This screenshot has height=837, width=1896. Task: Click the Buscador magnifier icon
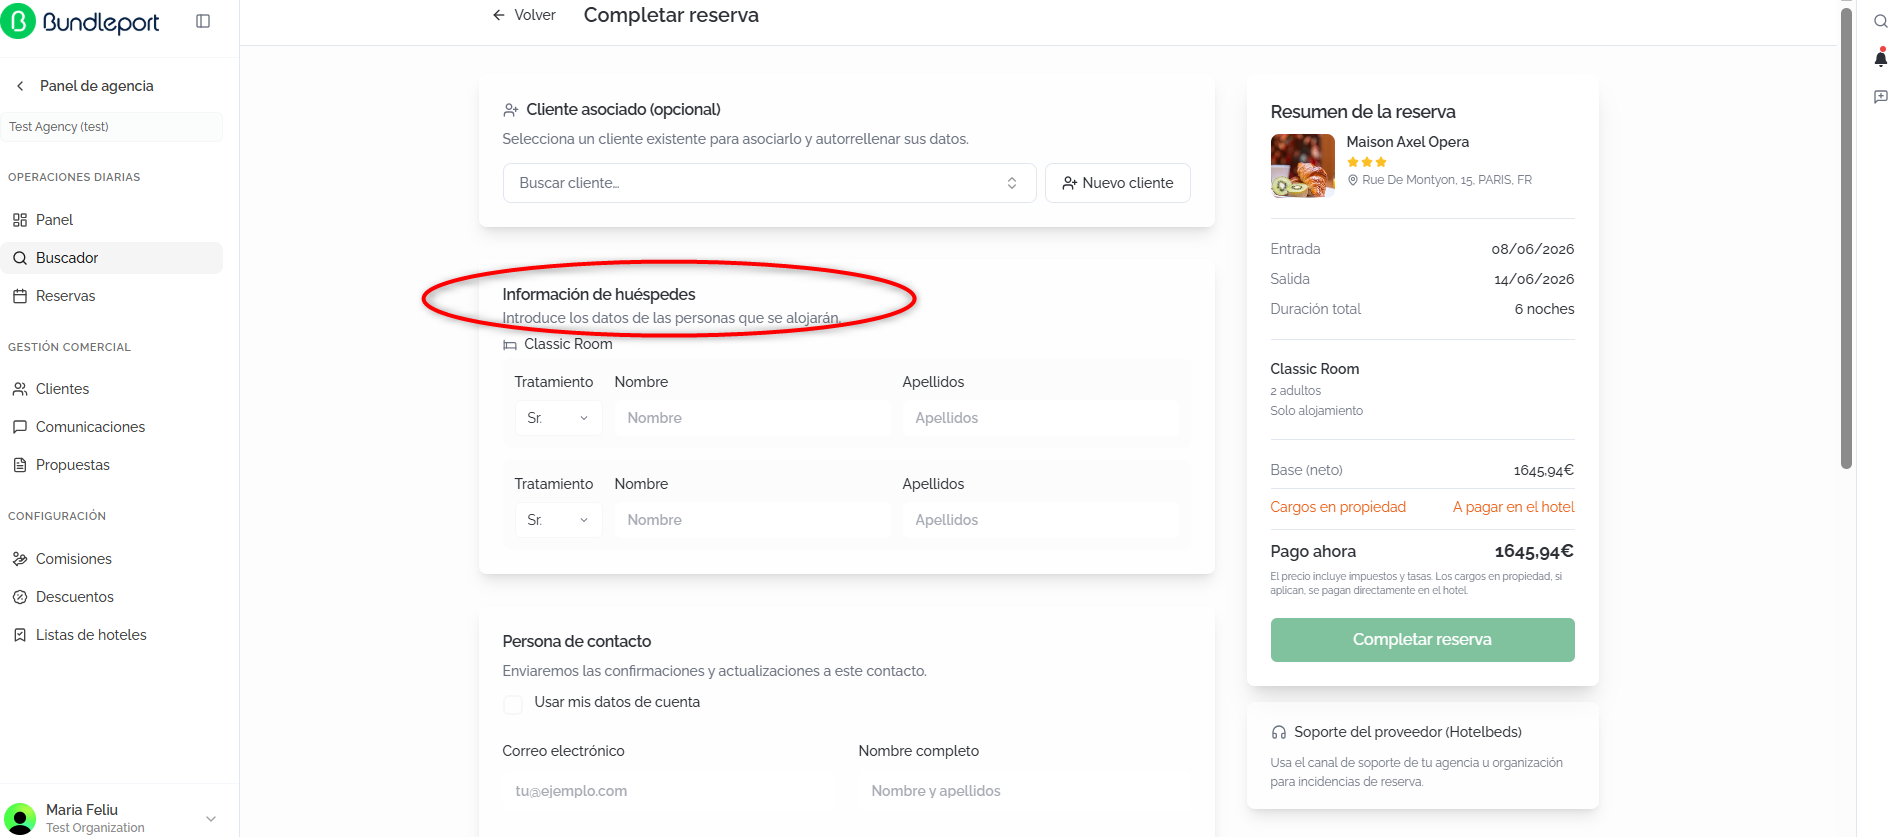[x=20, y=258]
